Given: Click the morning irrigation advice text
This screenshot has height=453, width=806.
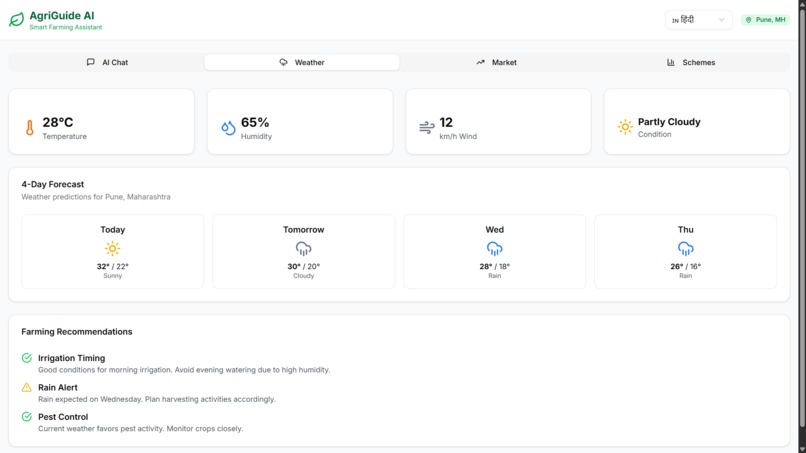Looking at the screenshot, I should [x=184, y=370].
